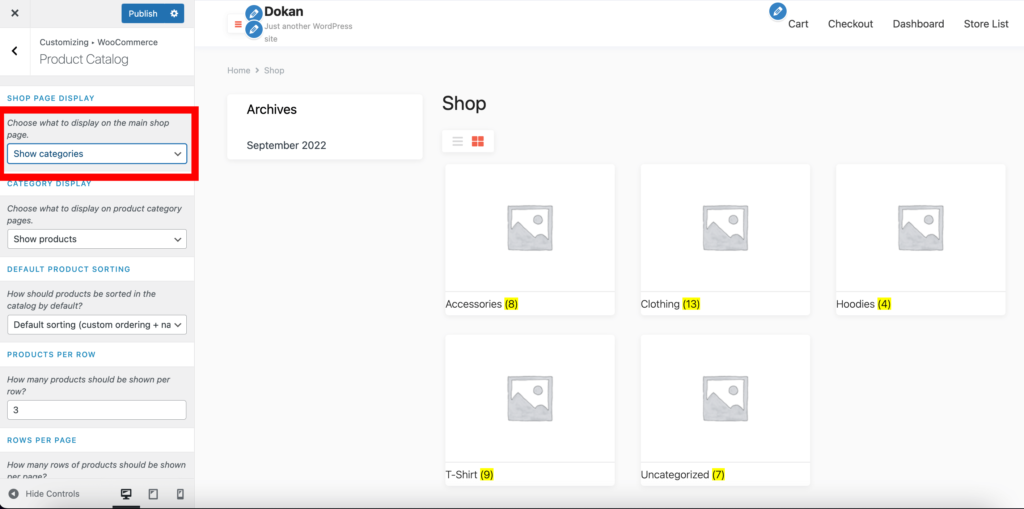Click edit pencil icon beside Dokan title
1024x509 pixels.
[253, 13]
